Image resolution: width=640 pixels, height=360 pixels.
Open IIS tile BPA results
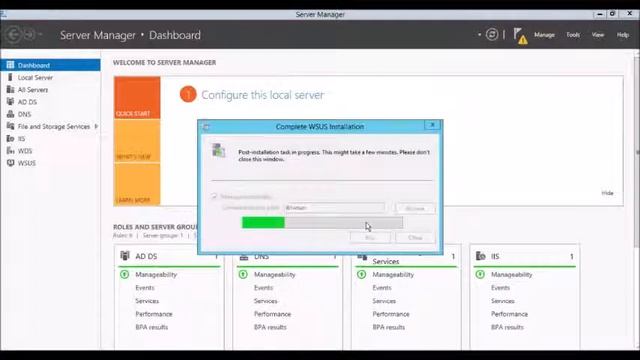tap(507, 327)
